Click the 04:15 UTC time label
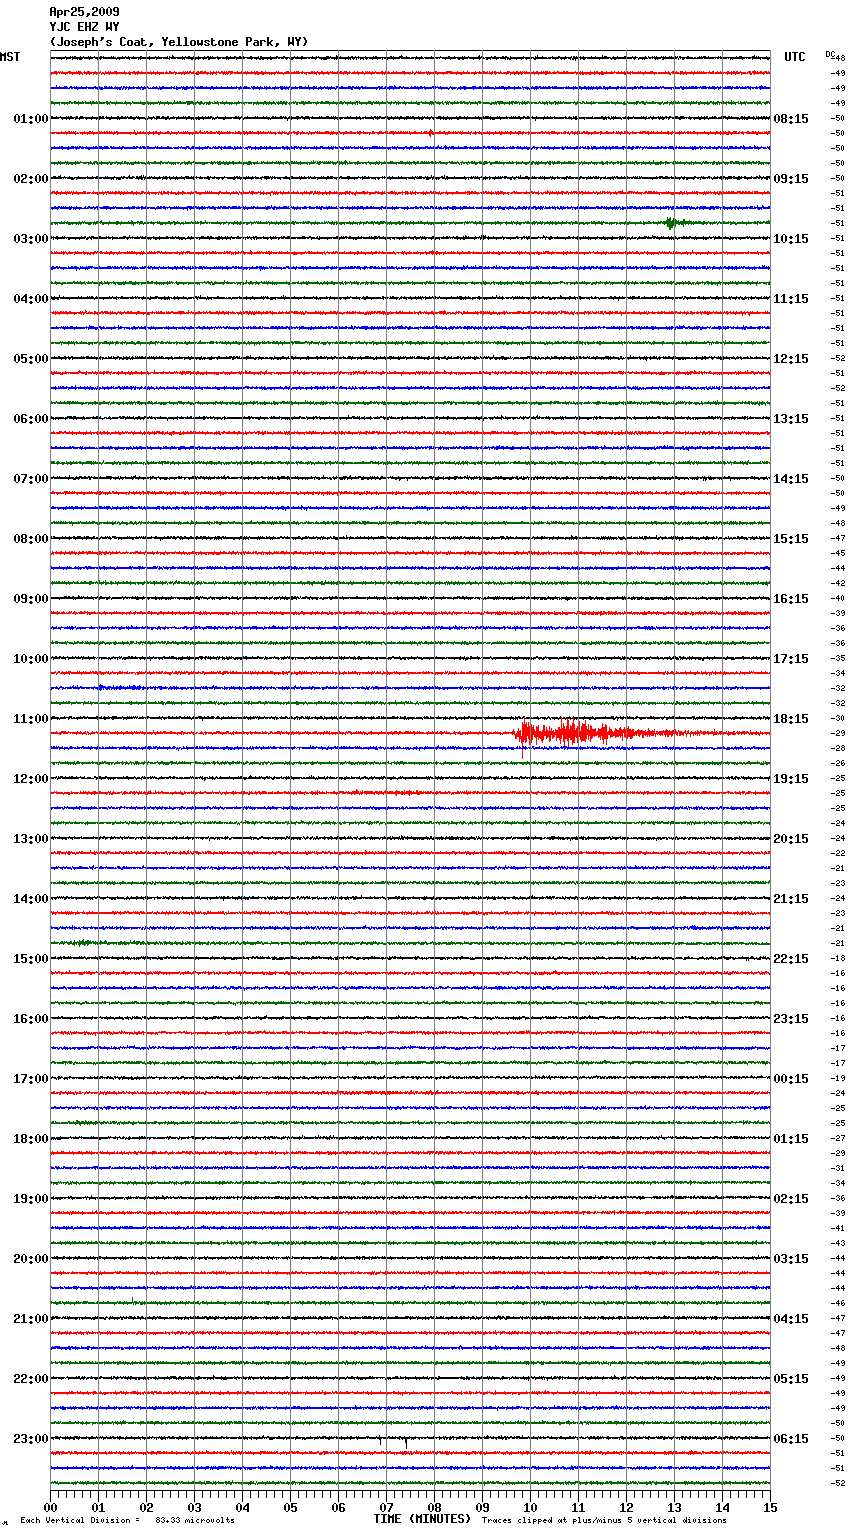This screenshot has width=850, height=1534. tap(791, 1319)
